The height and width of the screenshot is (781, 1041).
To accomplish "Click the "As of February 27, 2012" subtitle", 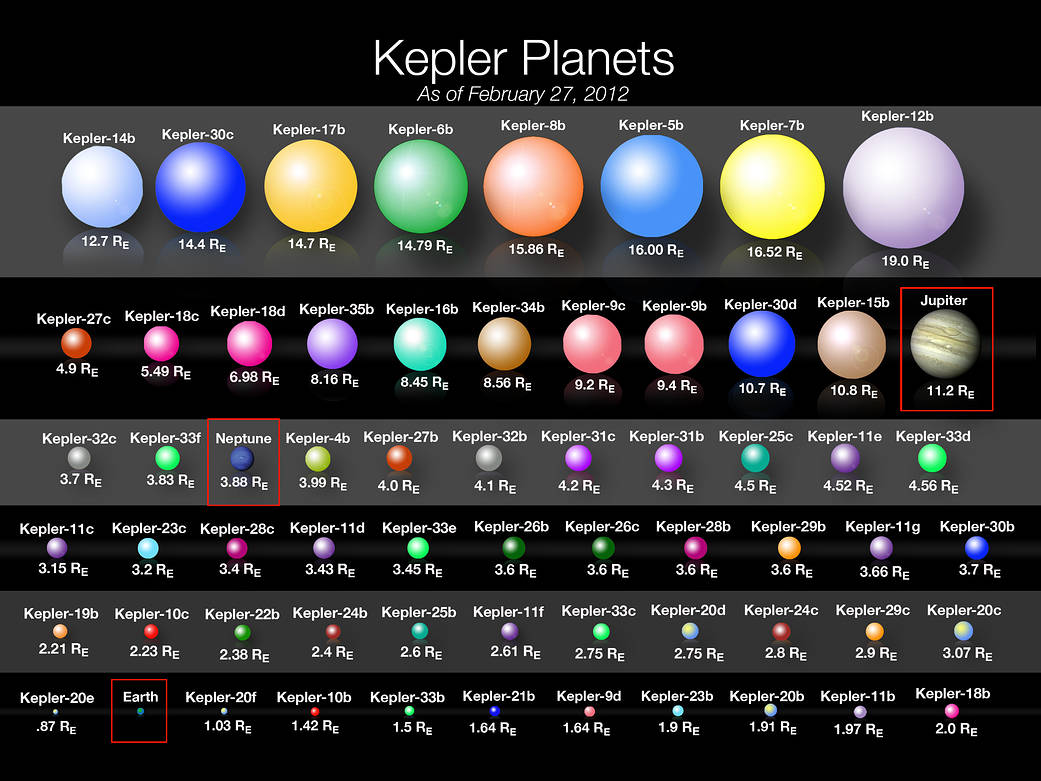I will (522, 94).
